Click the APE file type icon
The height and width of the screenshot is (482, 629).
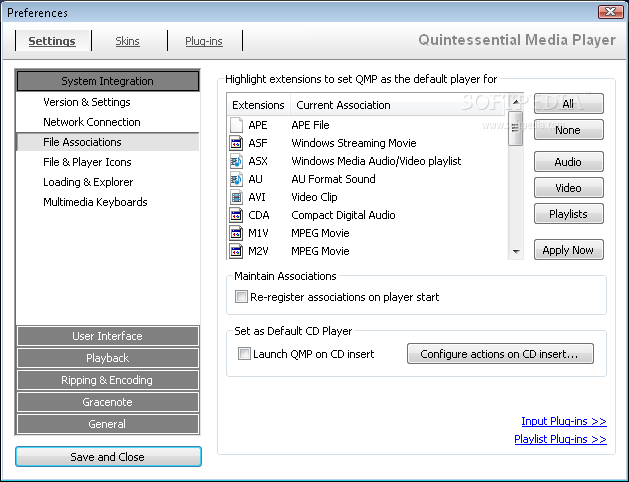tap(236, 125)
